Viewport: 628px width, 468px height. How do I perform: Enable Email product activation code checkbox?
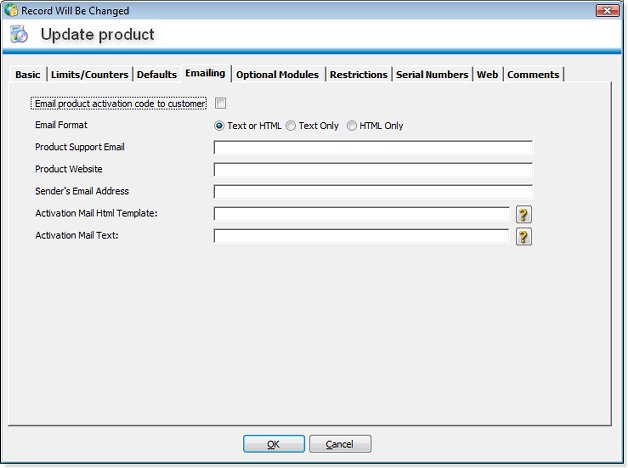(220, 103)
